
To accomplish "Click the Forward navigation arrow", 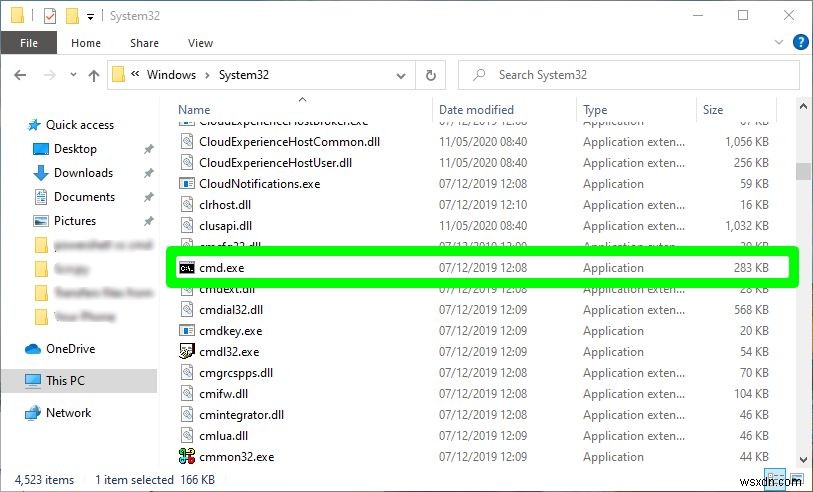I will point(50,75).
